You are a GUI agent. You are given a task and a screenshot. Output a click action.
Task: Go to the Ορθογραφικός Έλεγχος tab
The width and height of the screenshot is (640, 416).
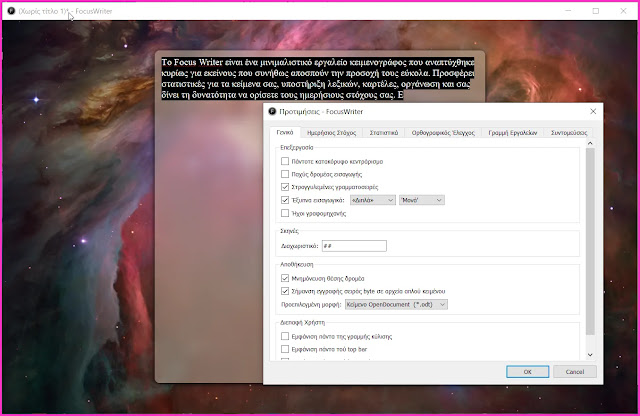[443, 133]
